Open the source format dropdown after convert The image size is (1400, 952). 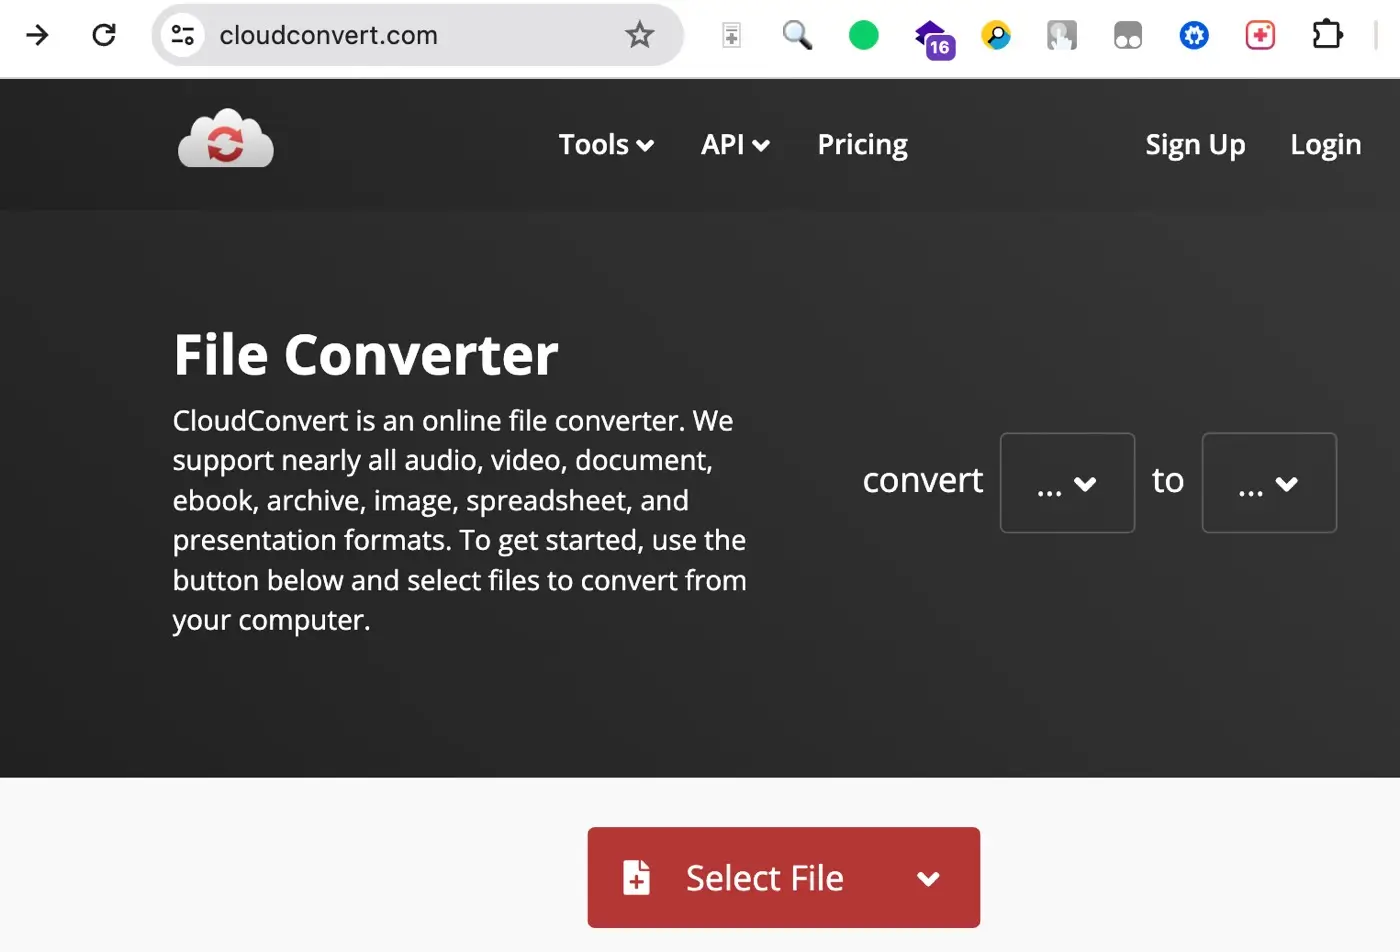click(x=1067, y=483)
